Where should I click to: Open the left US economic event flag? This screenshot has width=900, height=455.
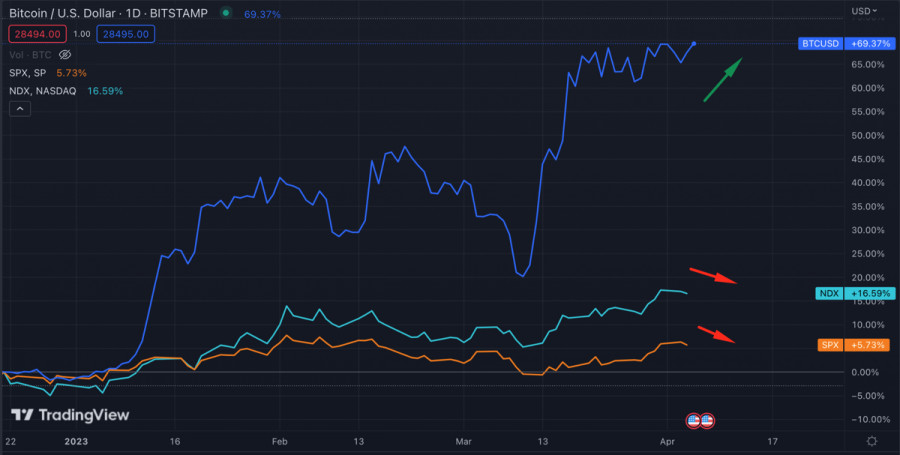pyautogui.click(x=693, y=421)
